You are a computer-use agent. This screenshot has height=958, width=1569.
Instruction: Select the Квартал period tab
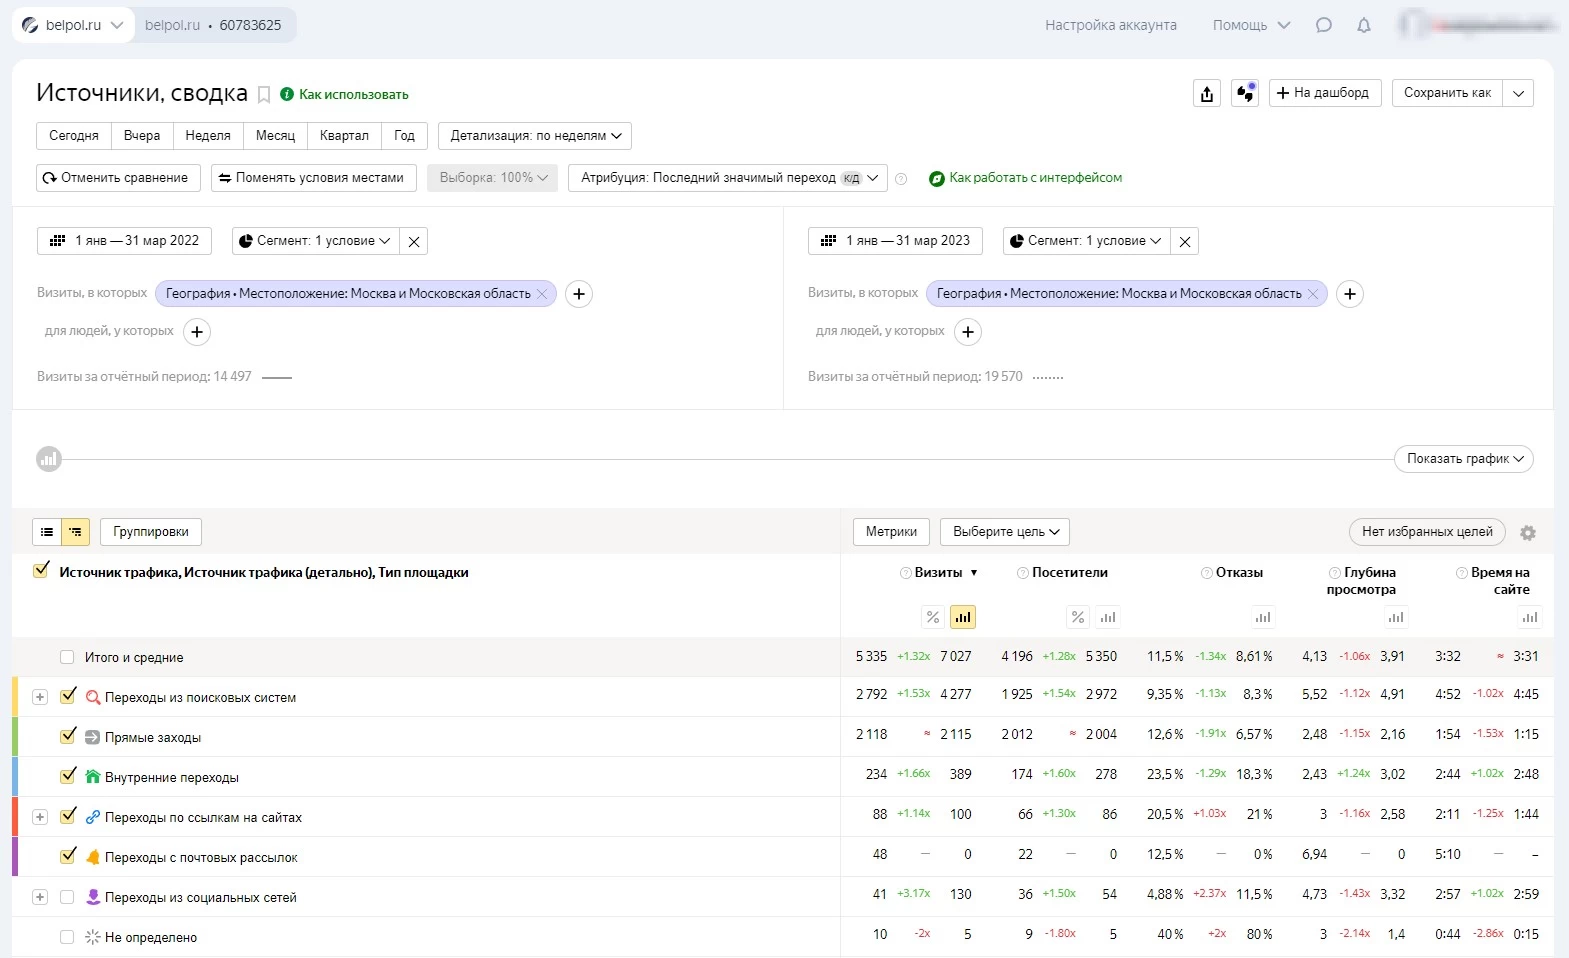click(x=344, y=136)
